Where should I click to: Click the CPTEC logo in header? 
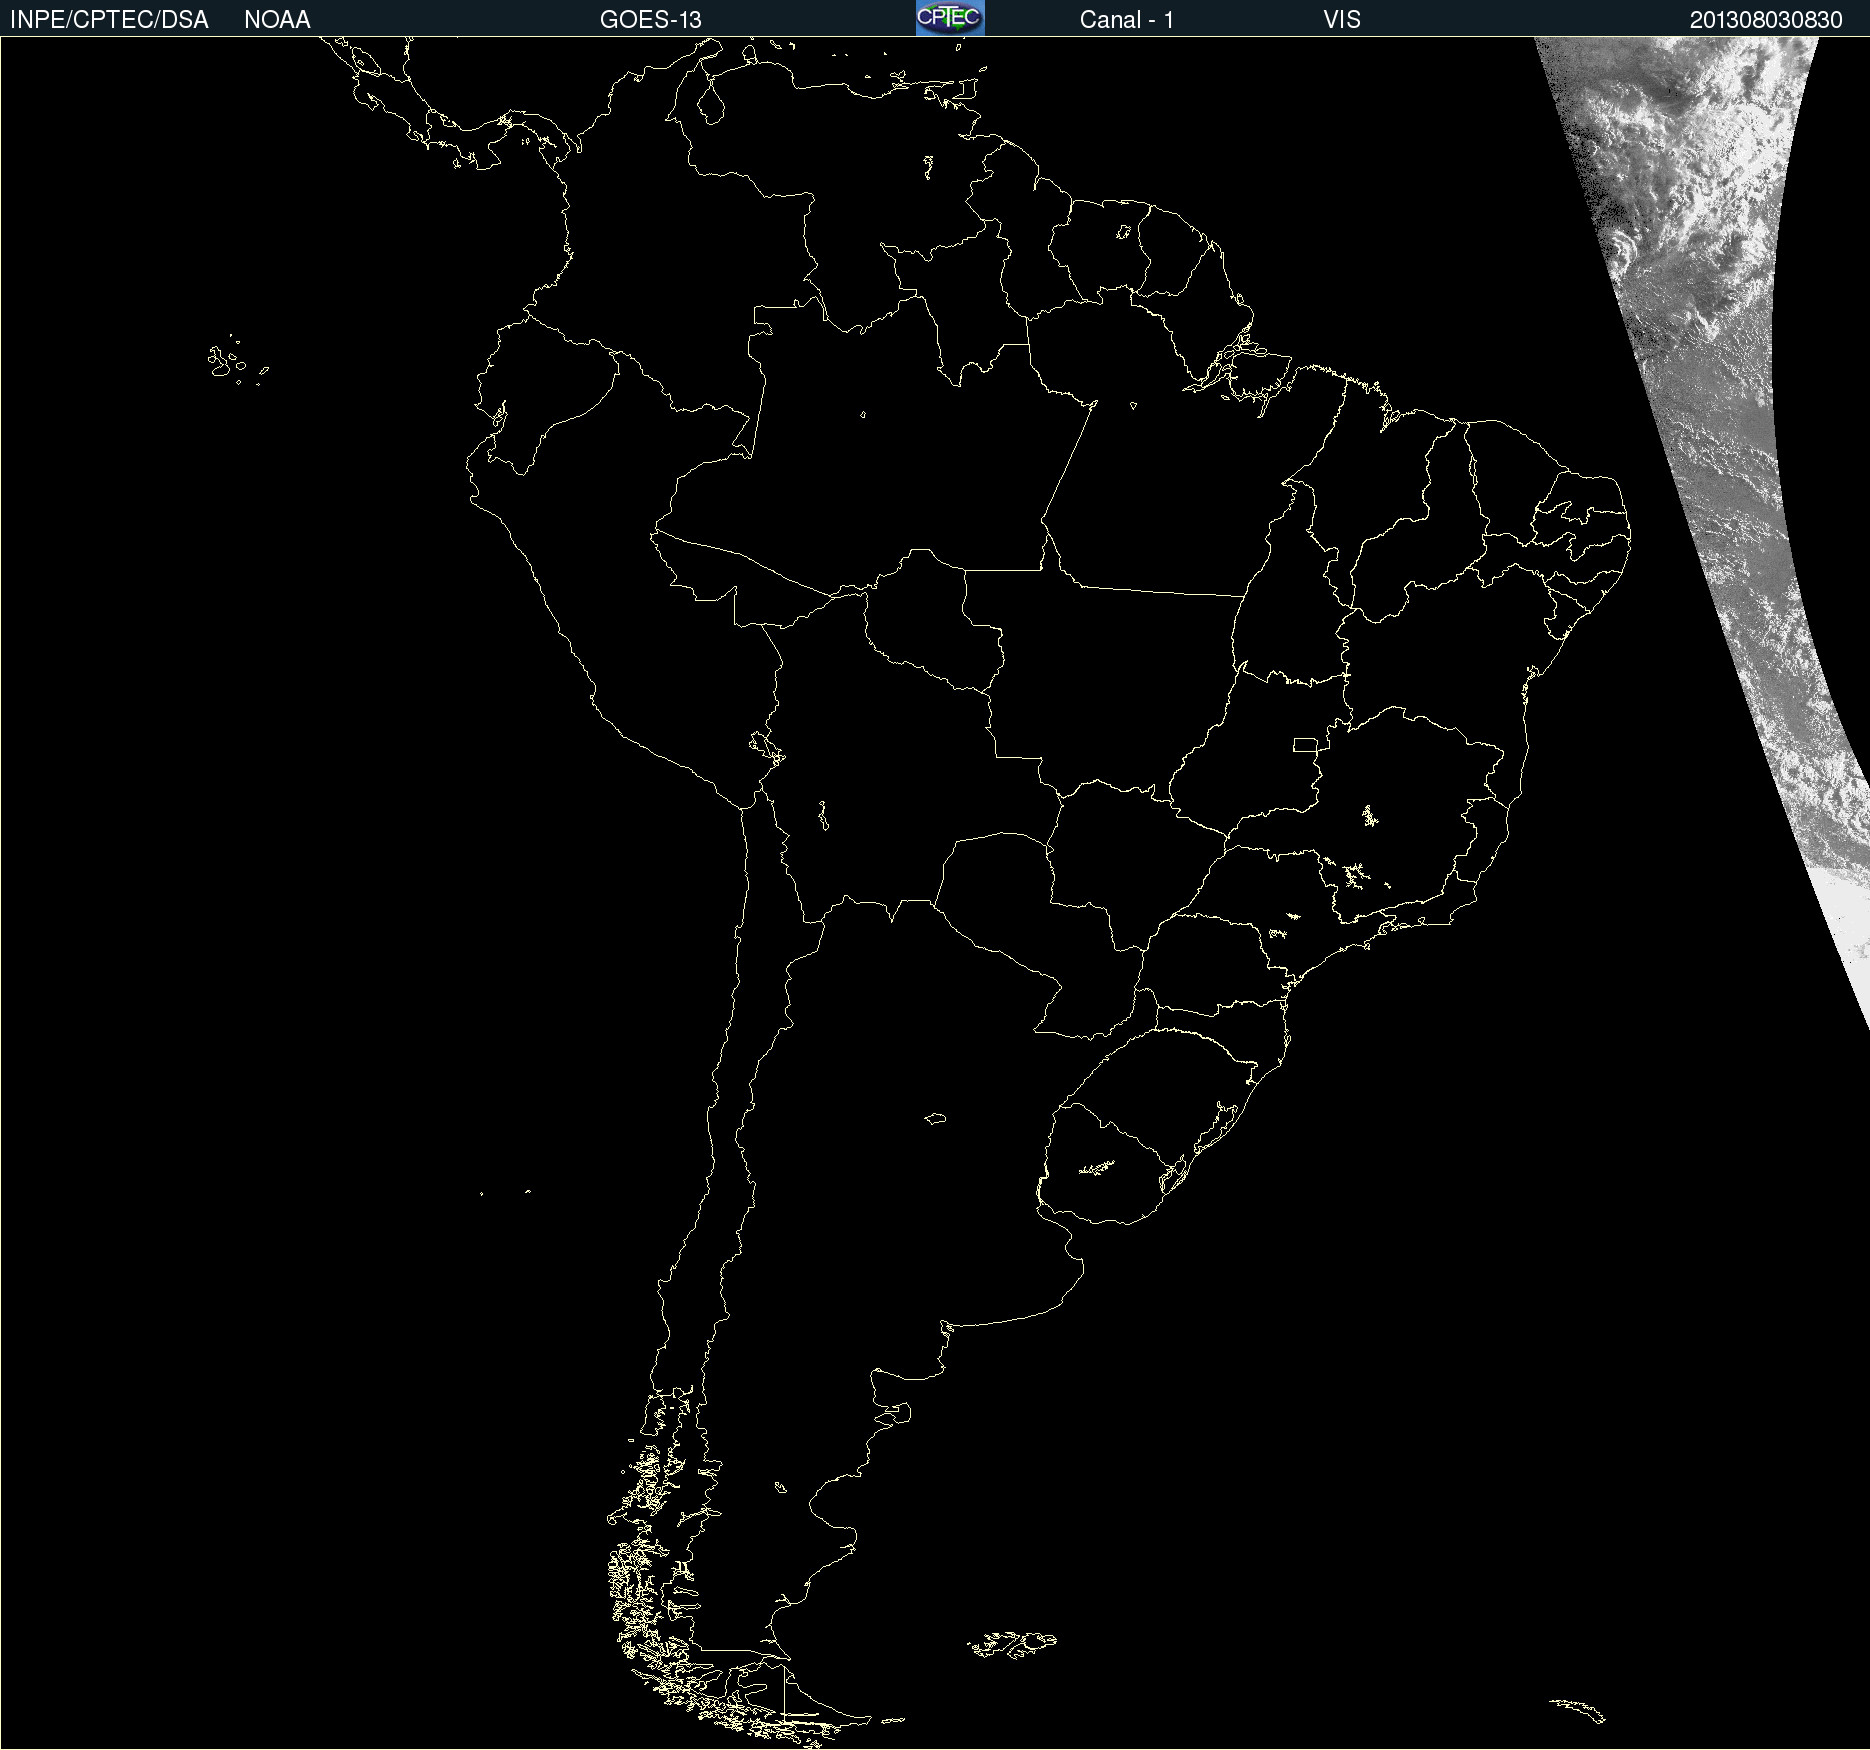pos(950,18)
